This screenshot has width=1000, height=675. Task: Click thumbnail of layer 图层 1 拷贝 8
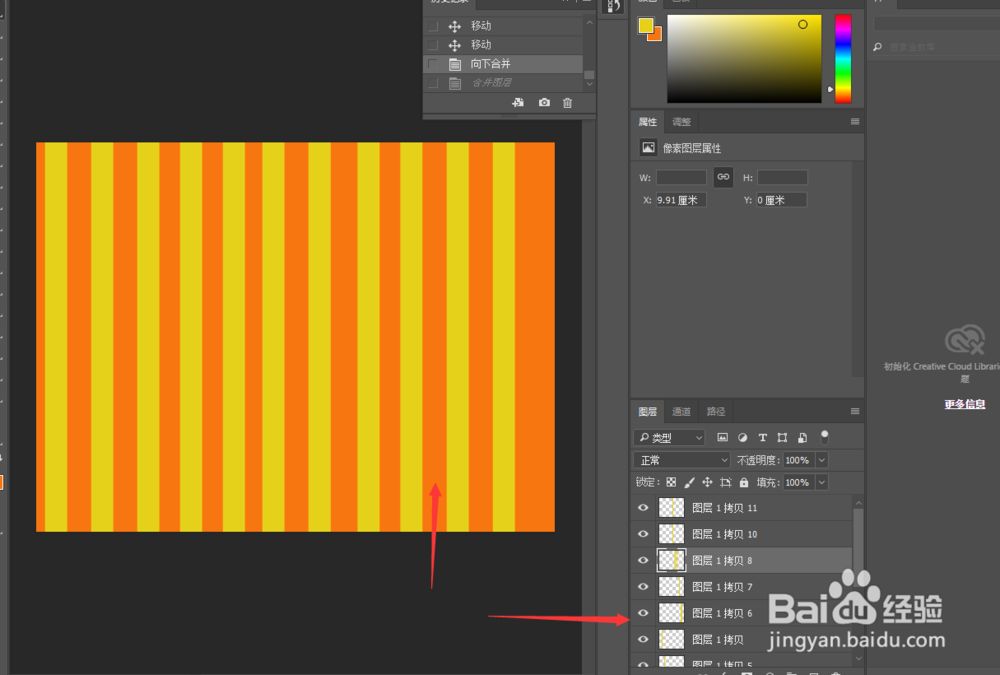(671, 560)
